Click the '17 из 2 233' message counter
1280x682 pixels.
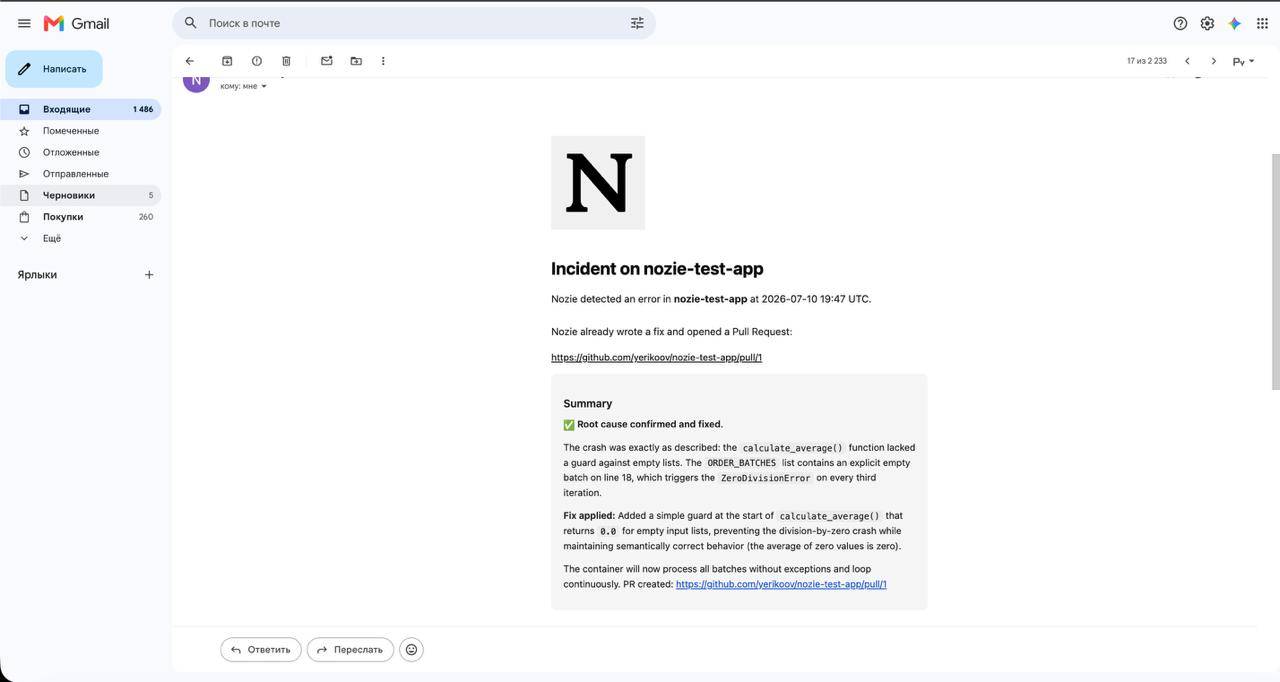point(1147,61)
